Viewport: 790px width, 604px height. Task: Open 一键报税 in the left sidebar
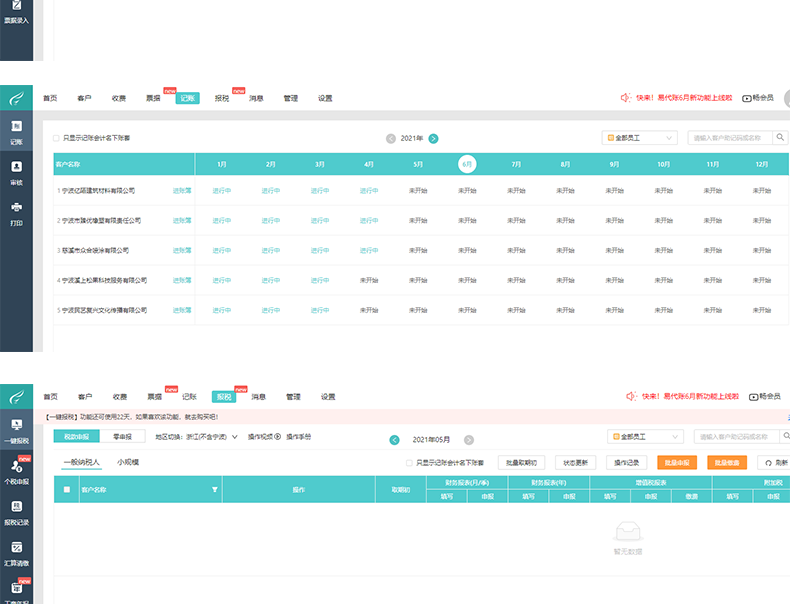16,430
